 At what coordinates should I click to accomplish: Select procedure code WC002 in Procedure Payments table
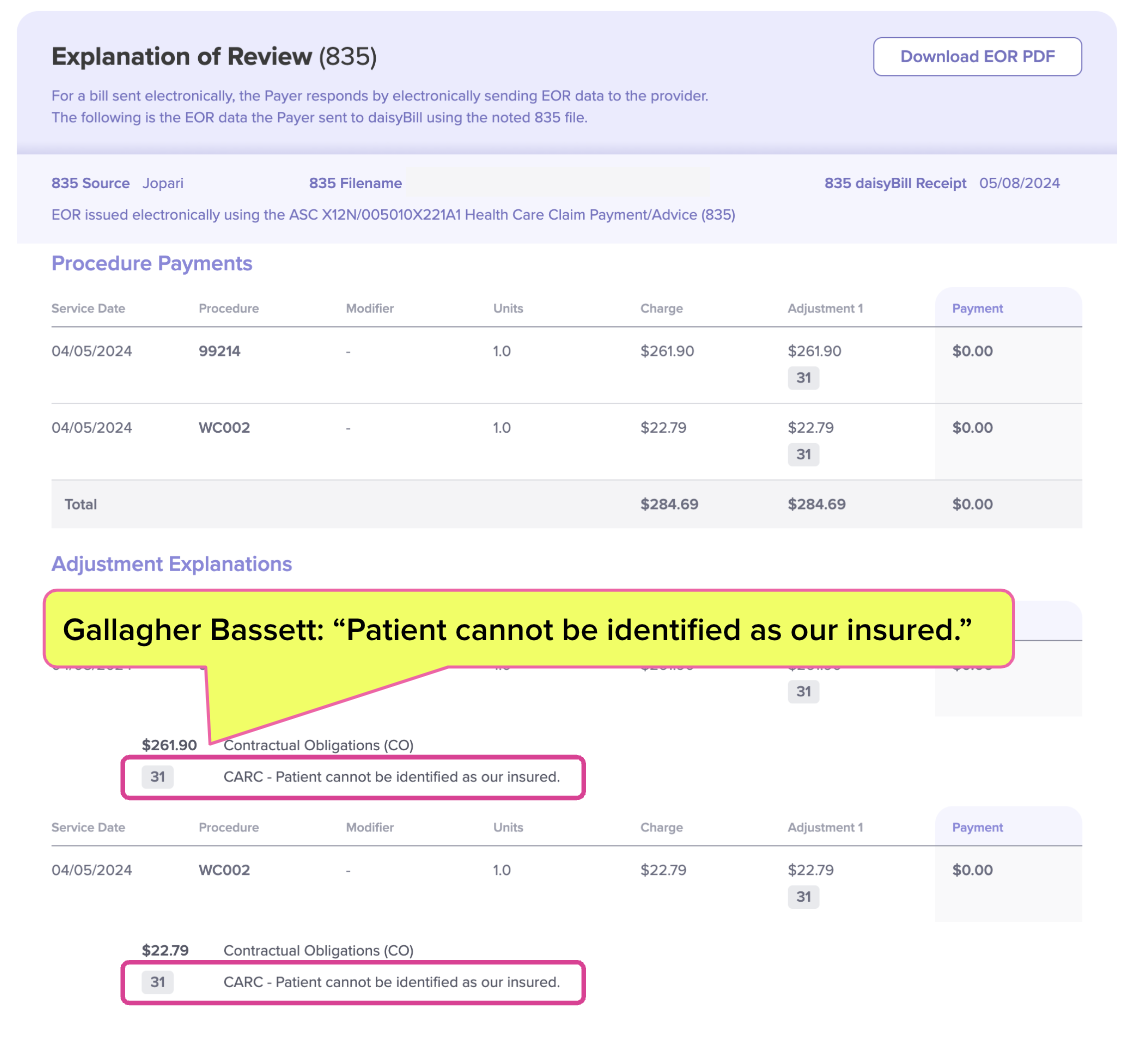click(225, 427)
